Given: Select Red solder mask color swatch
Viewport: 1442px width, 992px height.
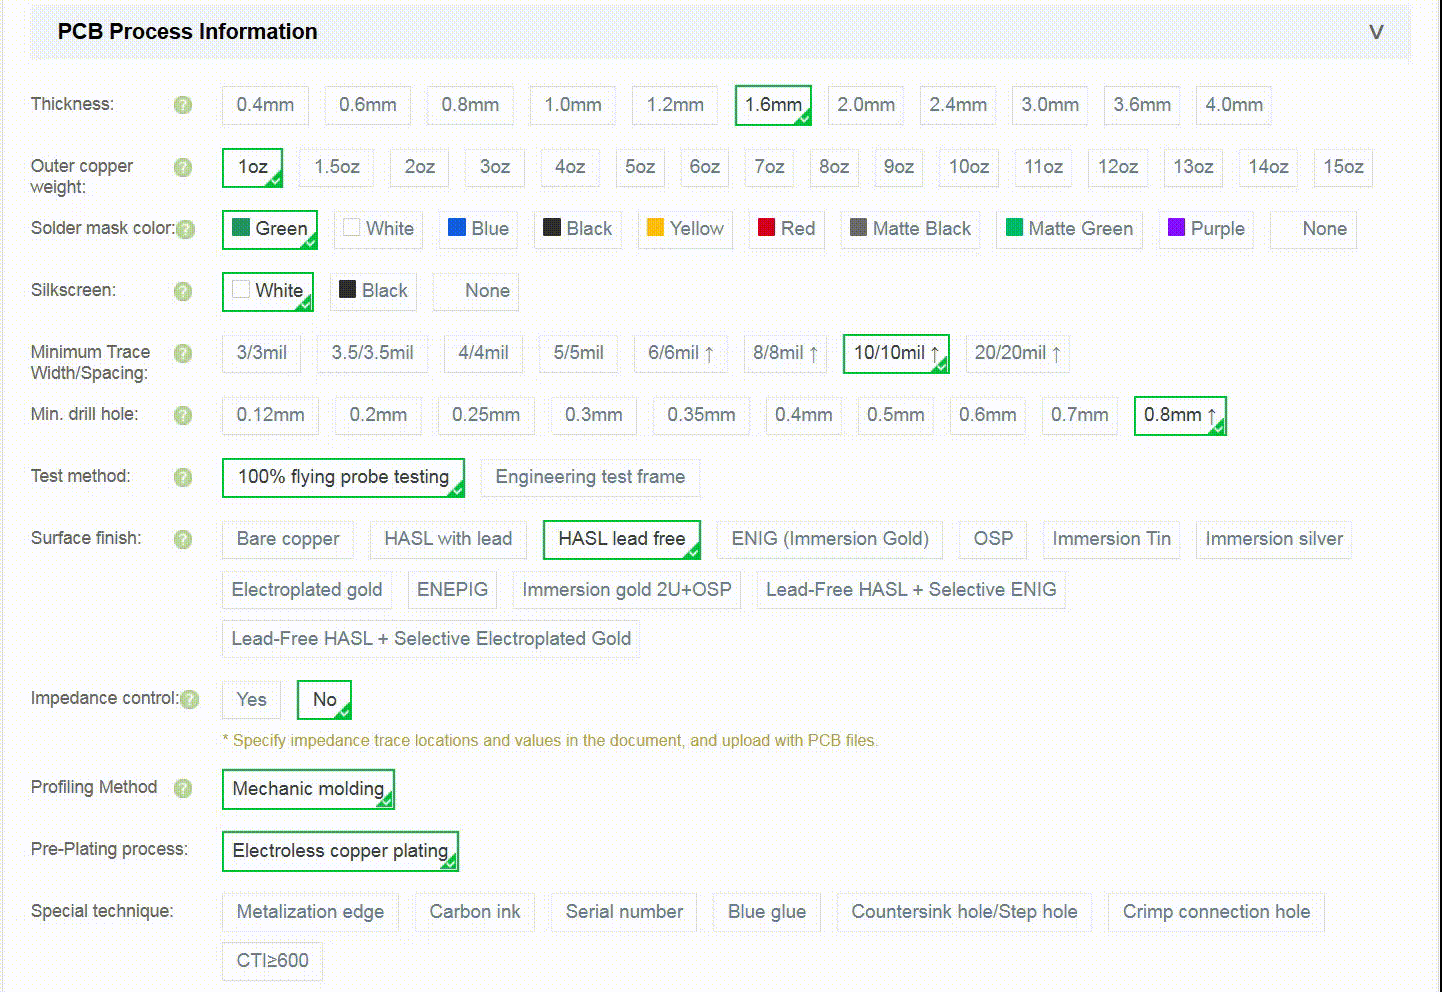Looking at the screenshot, I should coord(786,229).
